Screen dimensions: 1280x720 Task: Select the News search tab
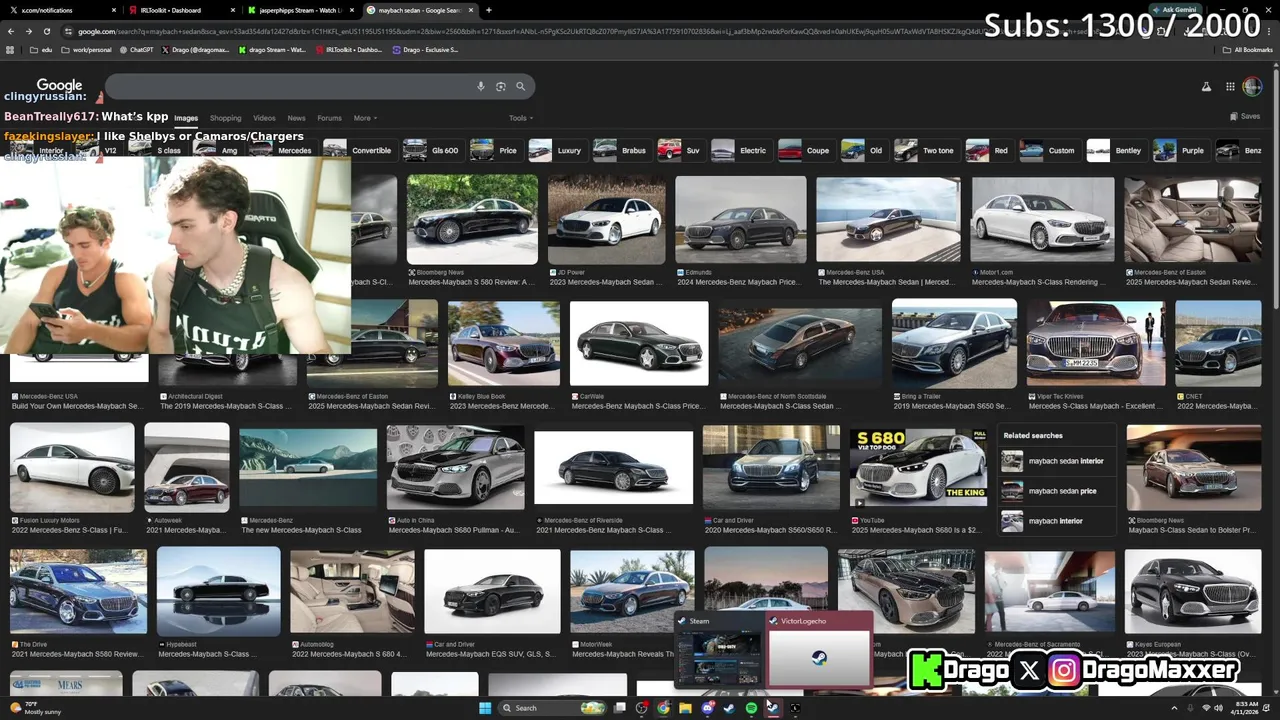(x=296, y=118)
